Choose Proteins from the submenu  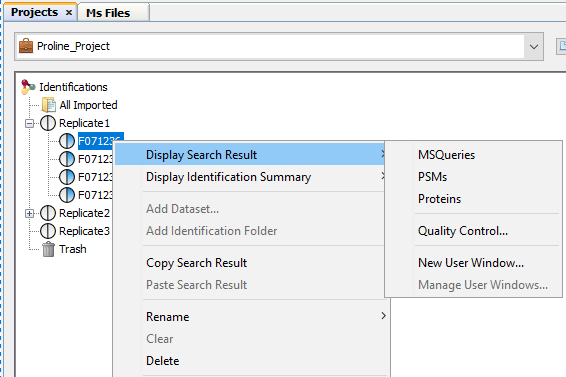click(439, 199)
